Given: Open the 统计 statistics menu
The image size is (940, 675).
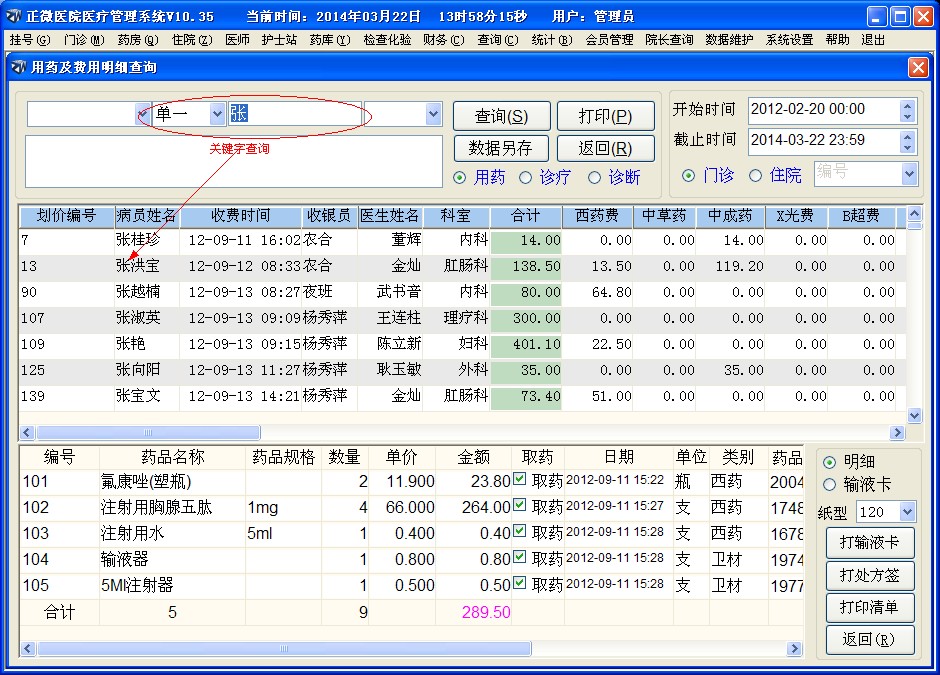Looking at the screenshot, I should point(551,42).
